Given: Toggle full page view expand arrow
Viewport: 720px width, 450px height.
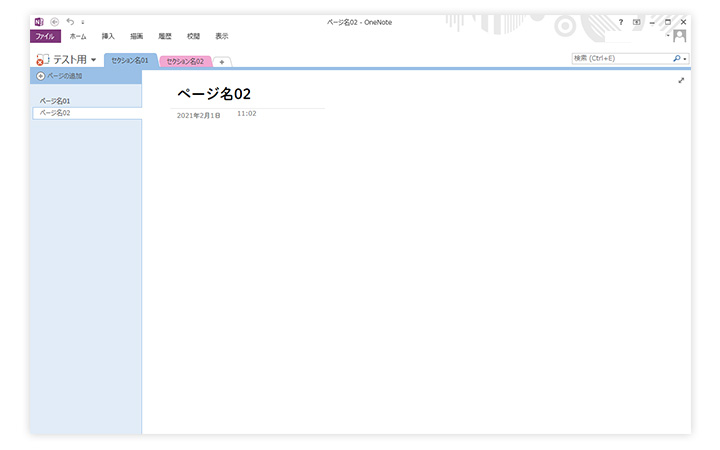Looking at the screenshot, I should click(681, 80).
